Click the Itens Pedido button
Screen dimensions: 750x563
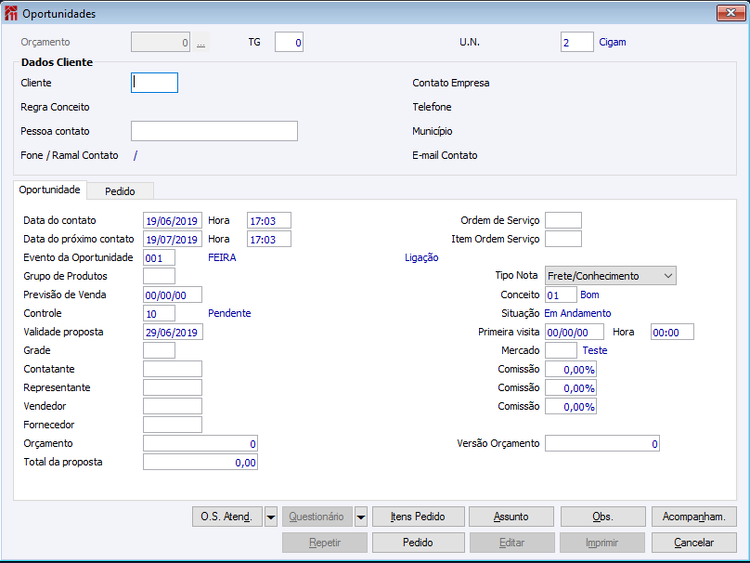point(418,517)
